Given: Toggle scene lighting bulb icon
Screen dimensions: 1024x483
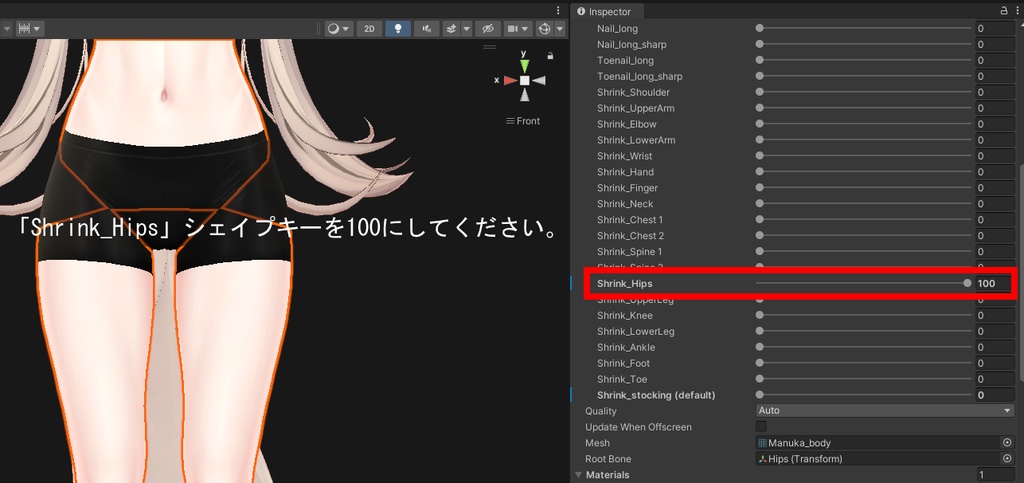Looking at the screenshot, I should [398, 29].
